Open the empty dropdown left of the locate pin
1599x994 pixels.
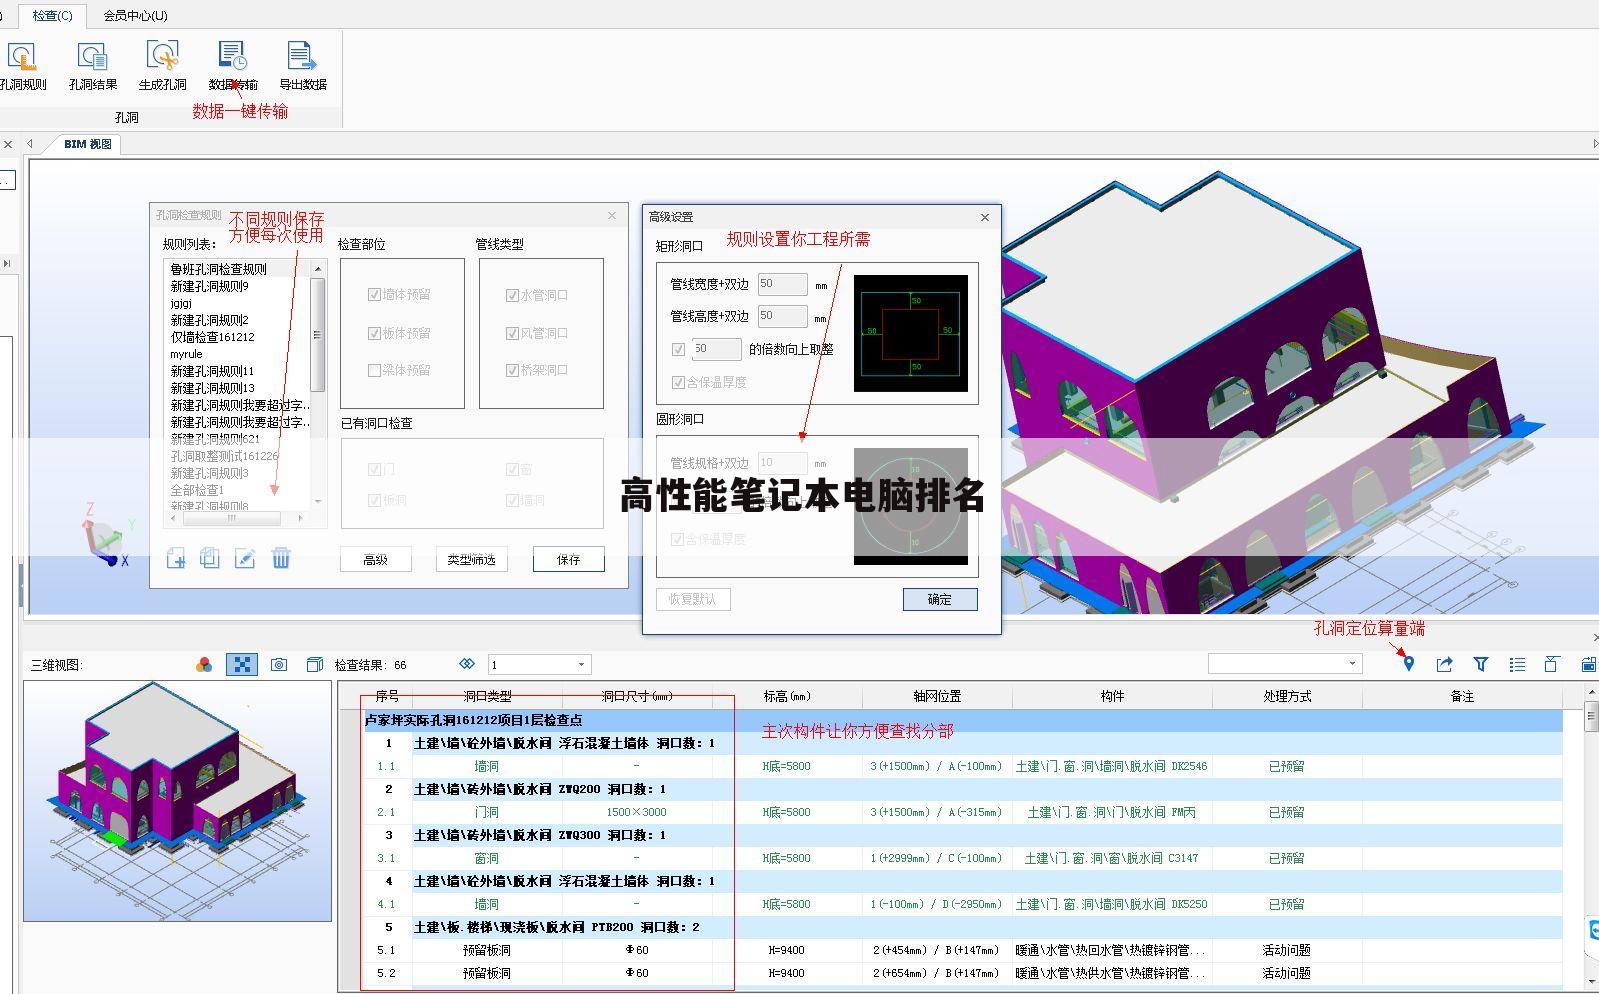click(x=1285, y=663)
